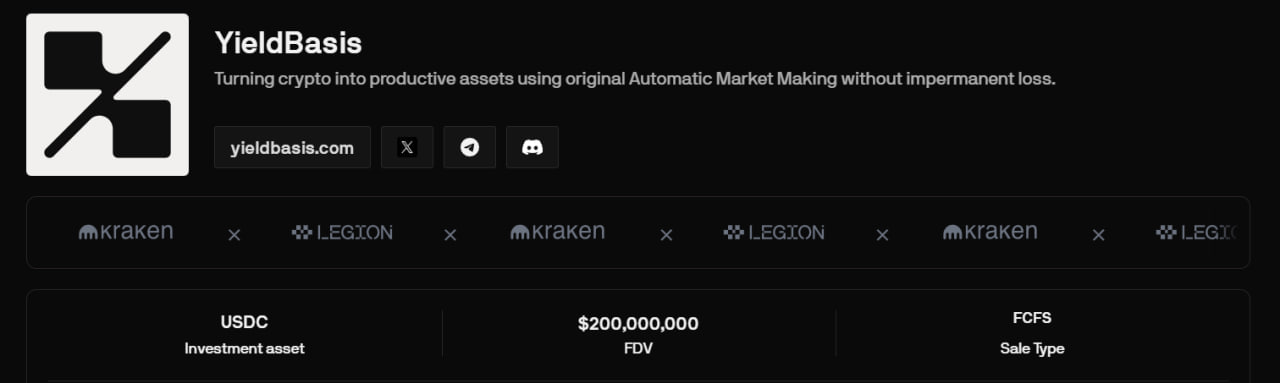Click the third Kraken logo in banner

click(x=990, y=232)
